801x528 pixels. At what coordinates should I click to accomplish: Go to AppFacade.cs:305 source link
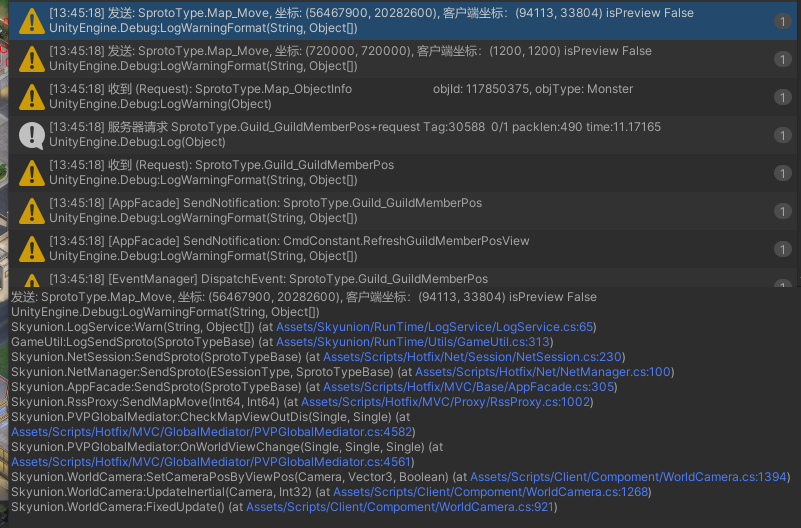click(x=469, y=387)
